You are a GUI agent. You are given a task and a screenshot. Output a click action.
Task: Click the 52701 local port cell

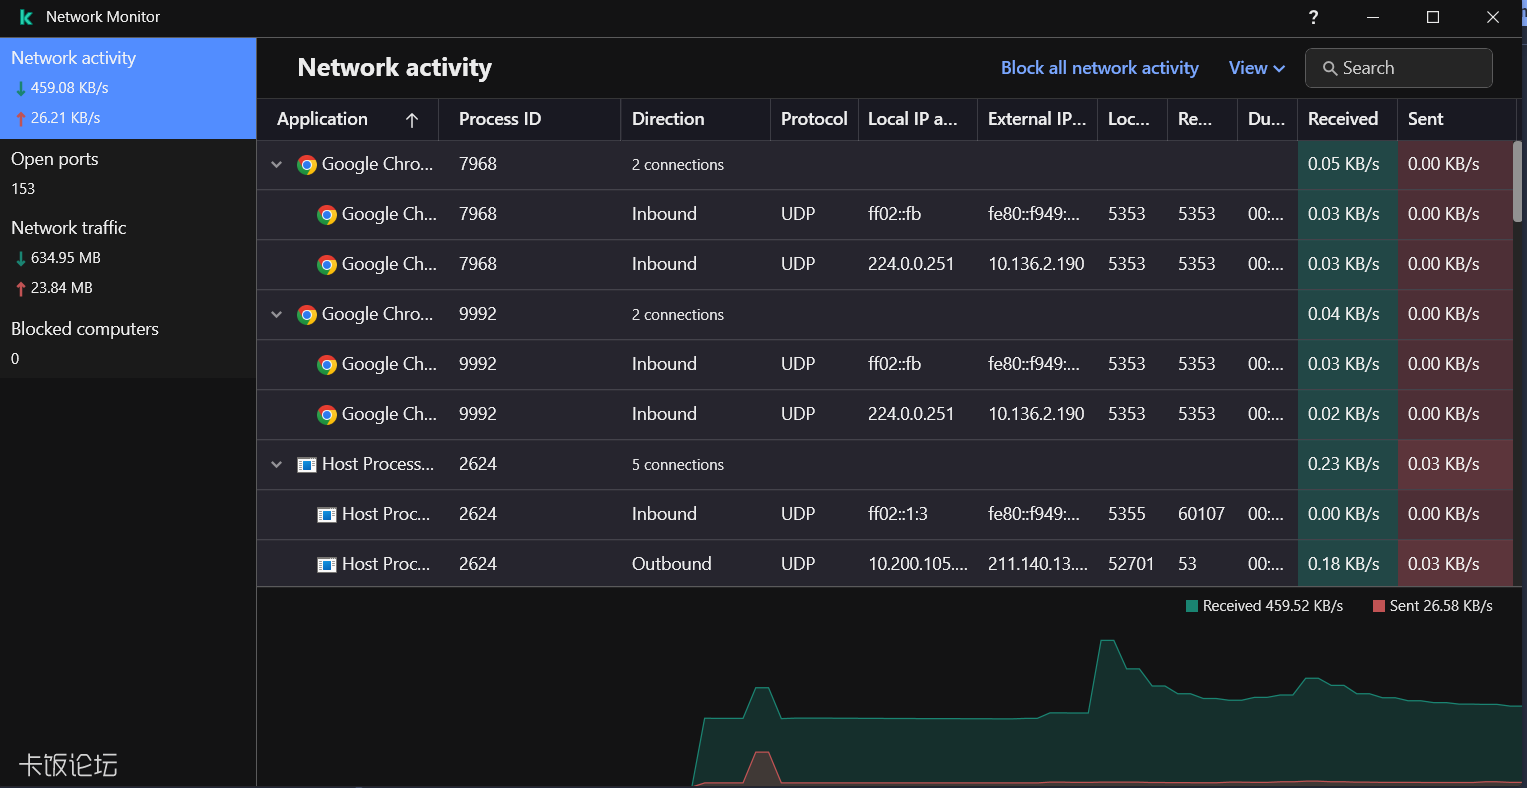point(1131,564)
